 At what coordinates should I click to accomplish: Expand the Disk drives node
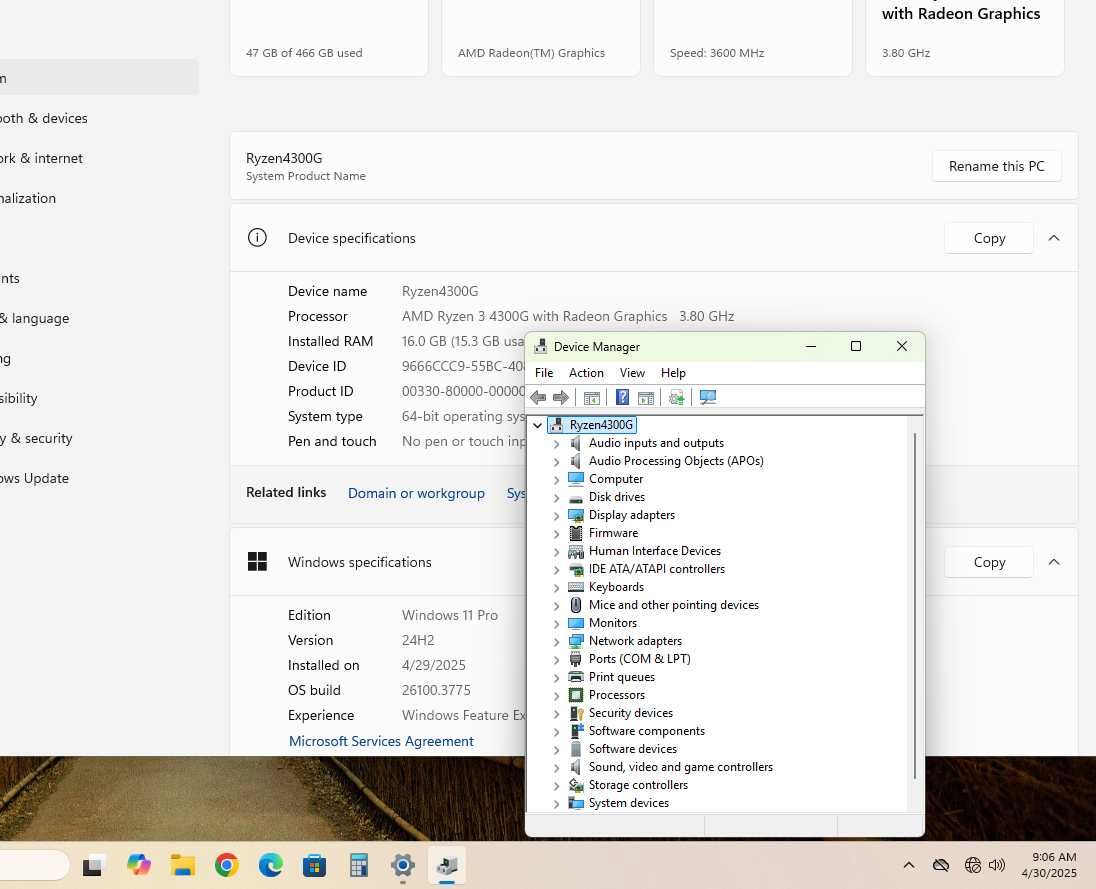point(556,498)
